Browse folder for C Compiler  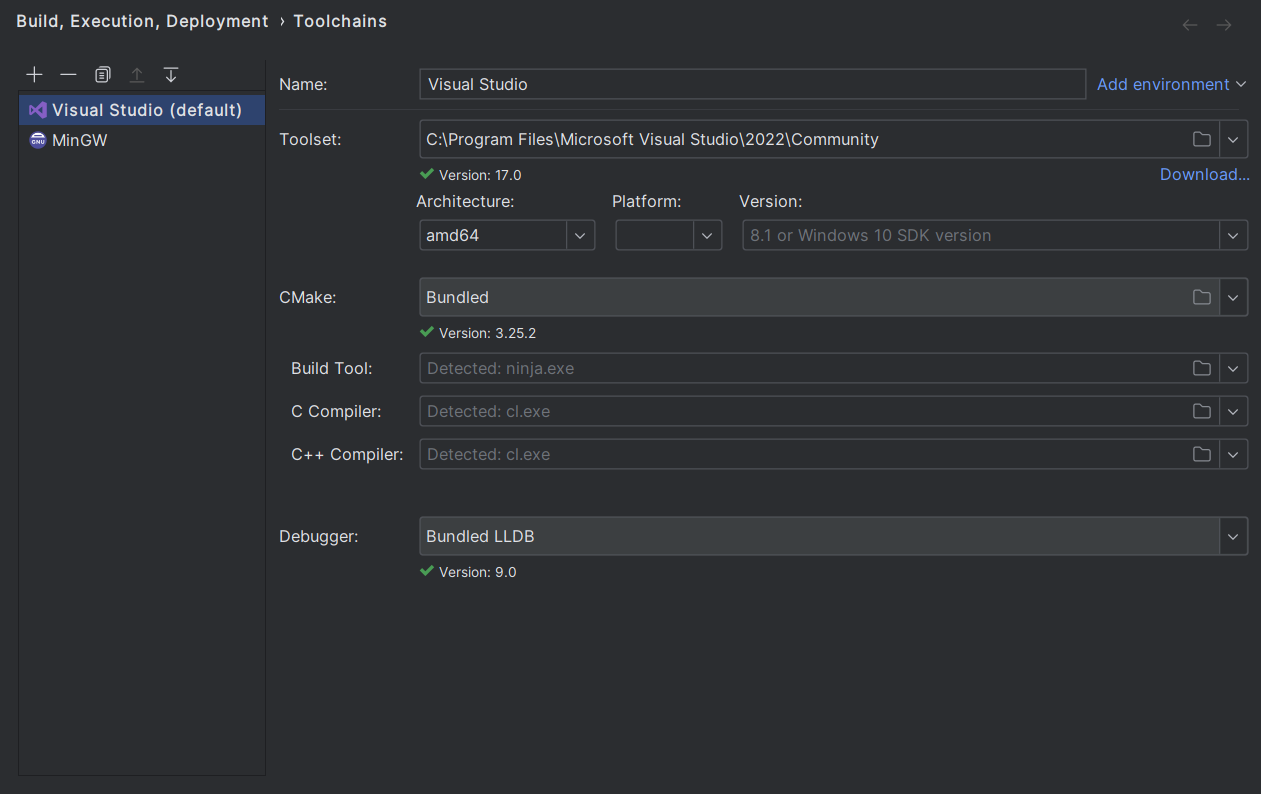pos(1202,412)
